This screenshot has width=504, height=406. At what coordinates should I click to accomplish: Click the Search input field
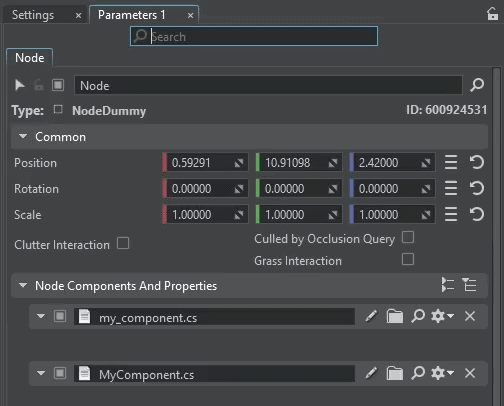pos(254,36)
